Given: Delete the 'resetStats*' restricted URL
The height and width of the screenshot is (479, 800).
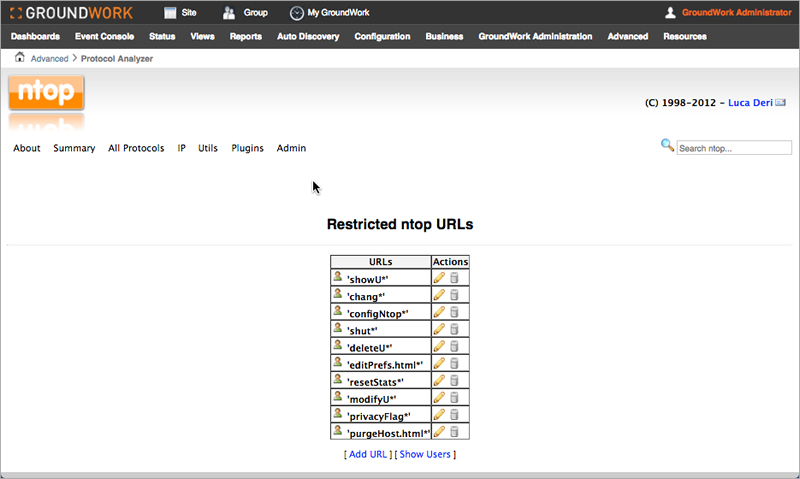Looking at the screenshot, I should tap(454, 380).
